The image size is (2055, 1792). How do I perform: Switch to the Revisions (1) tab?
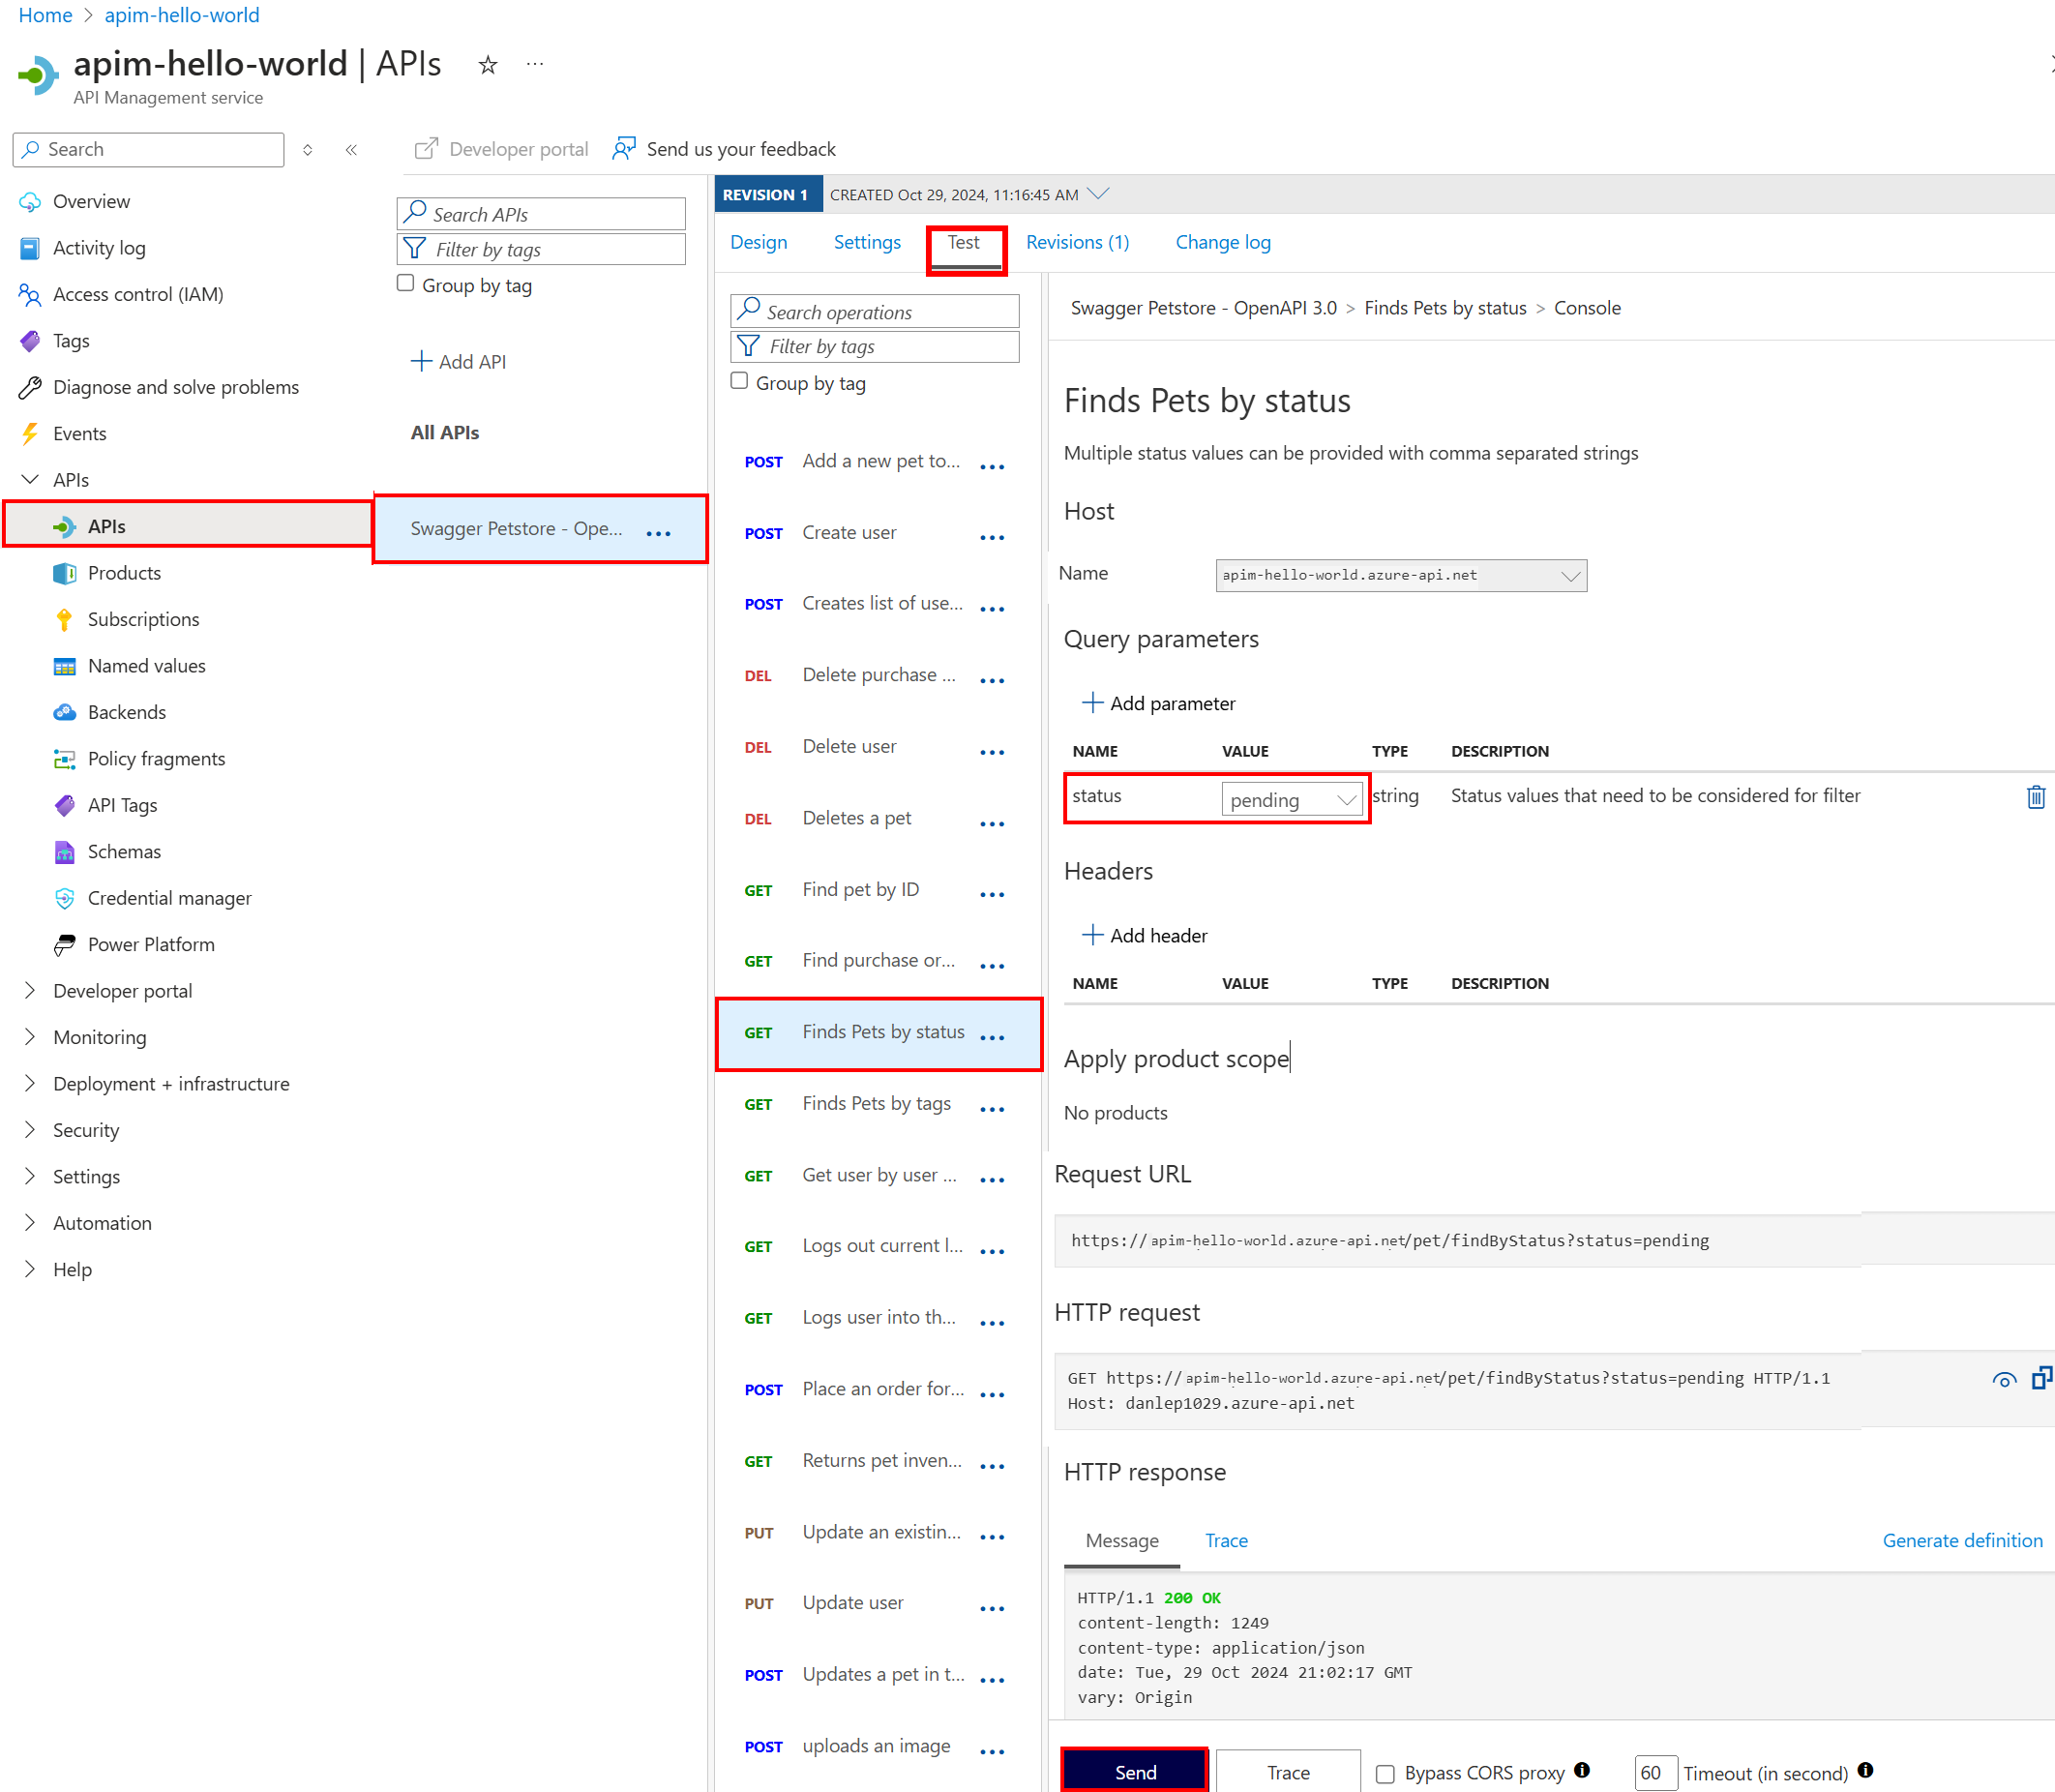pos(1077,242)
